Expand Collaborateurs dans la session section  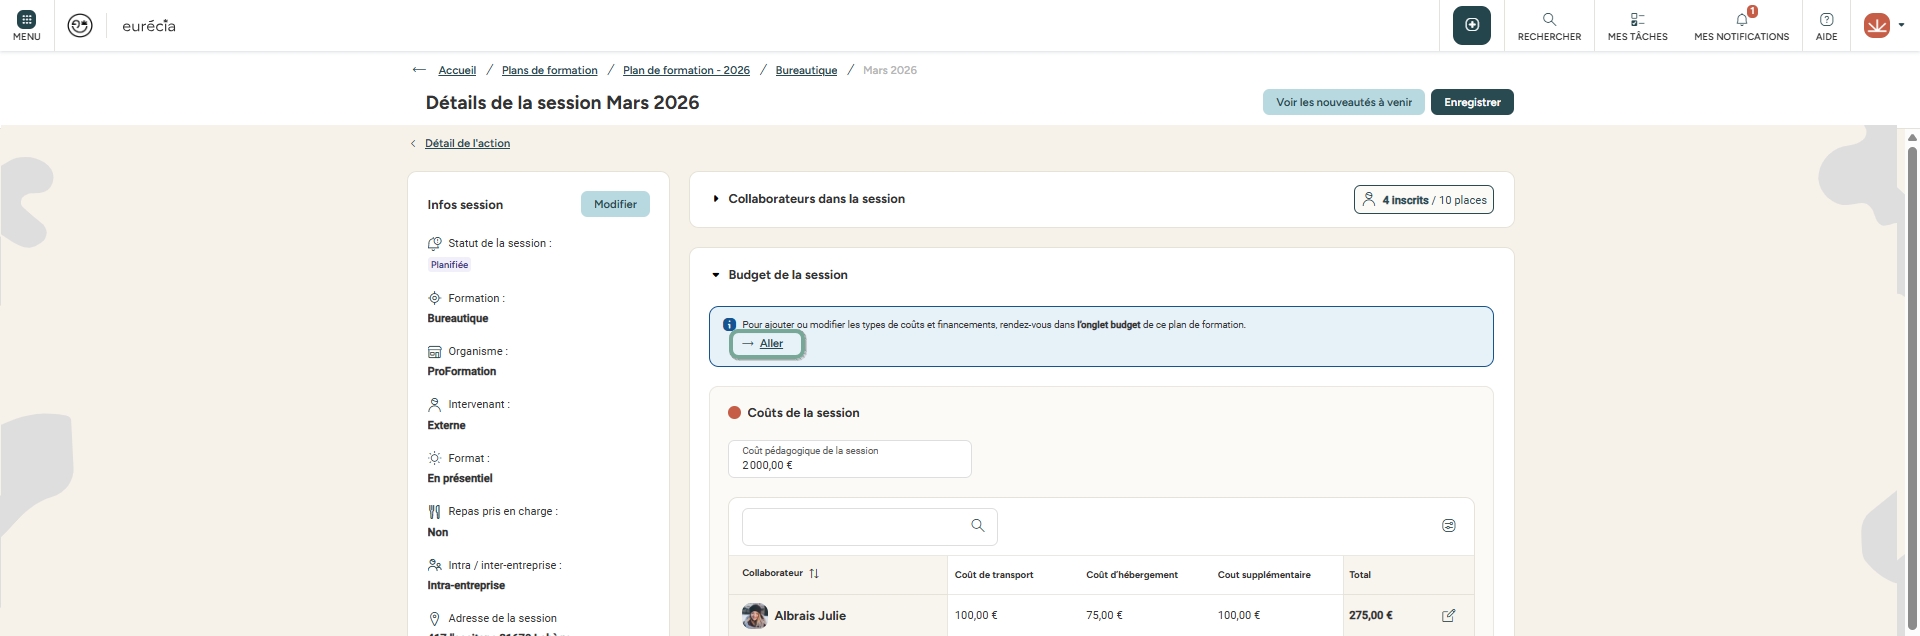(716, 199)
